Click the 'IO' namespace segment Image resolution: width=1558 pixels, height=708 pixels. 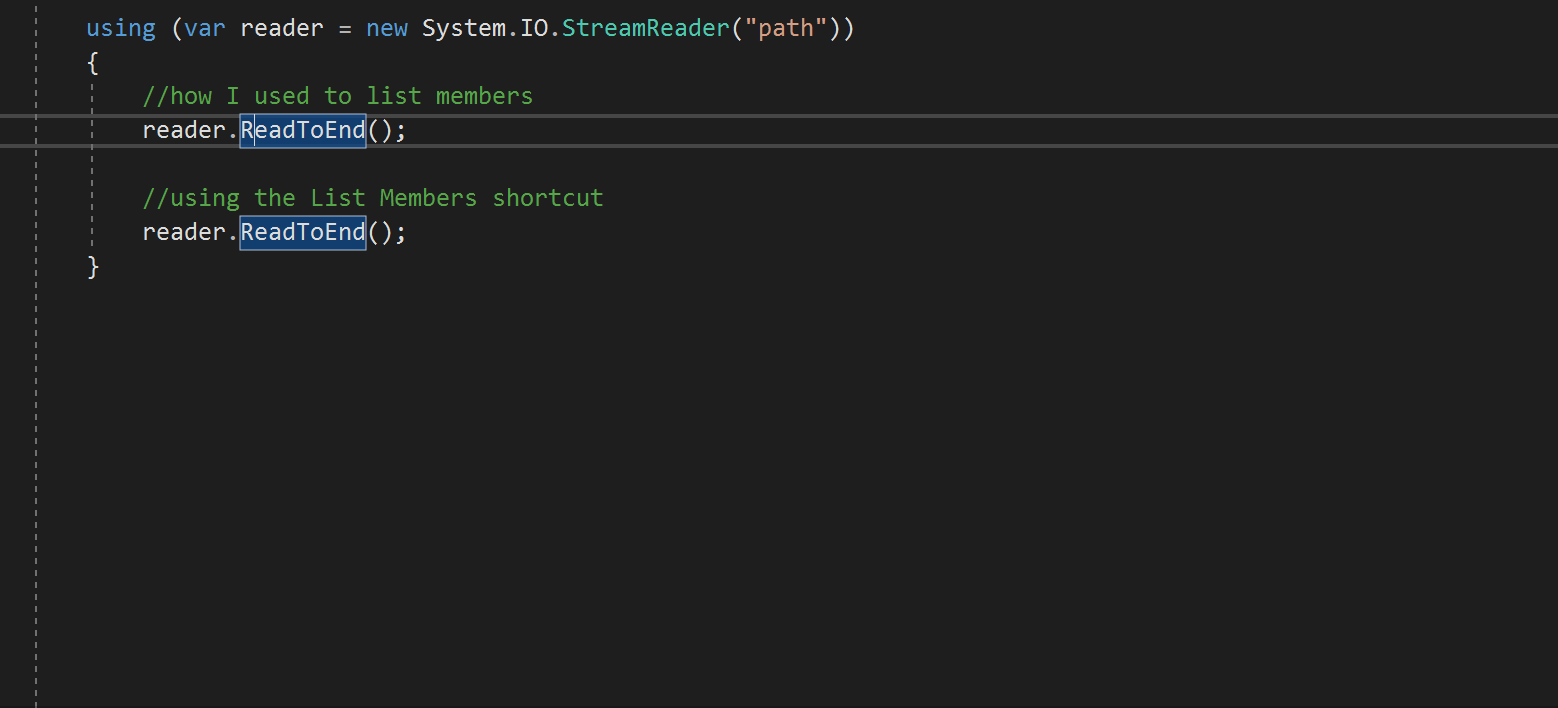(x=533, y=28)
